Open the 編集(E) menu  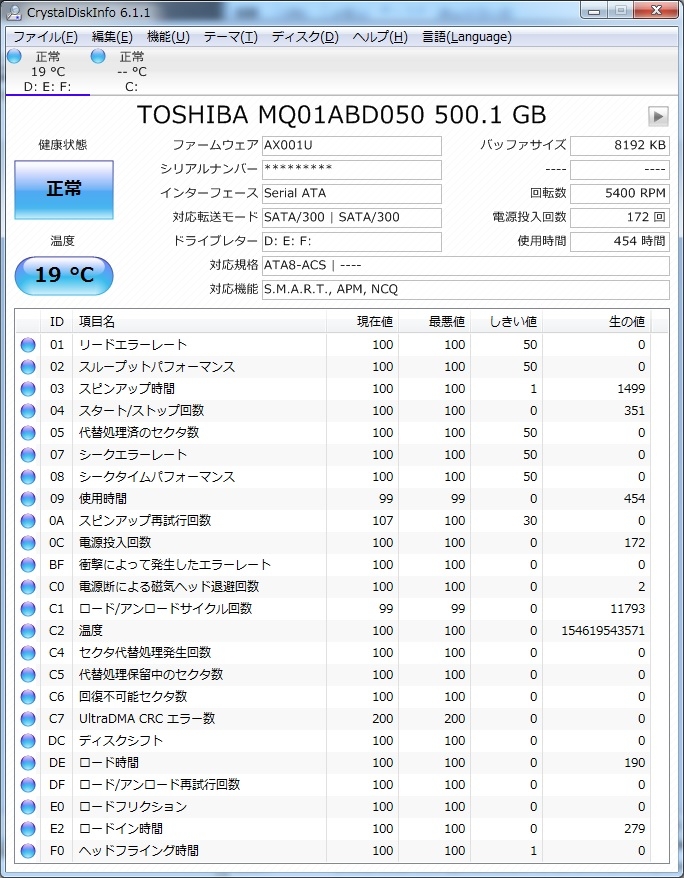coord(112,37)
